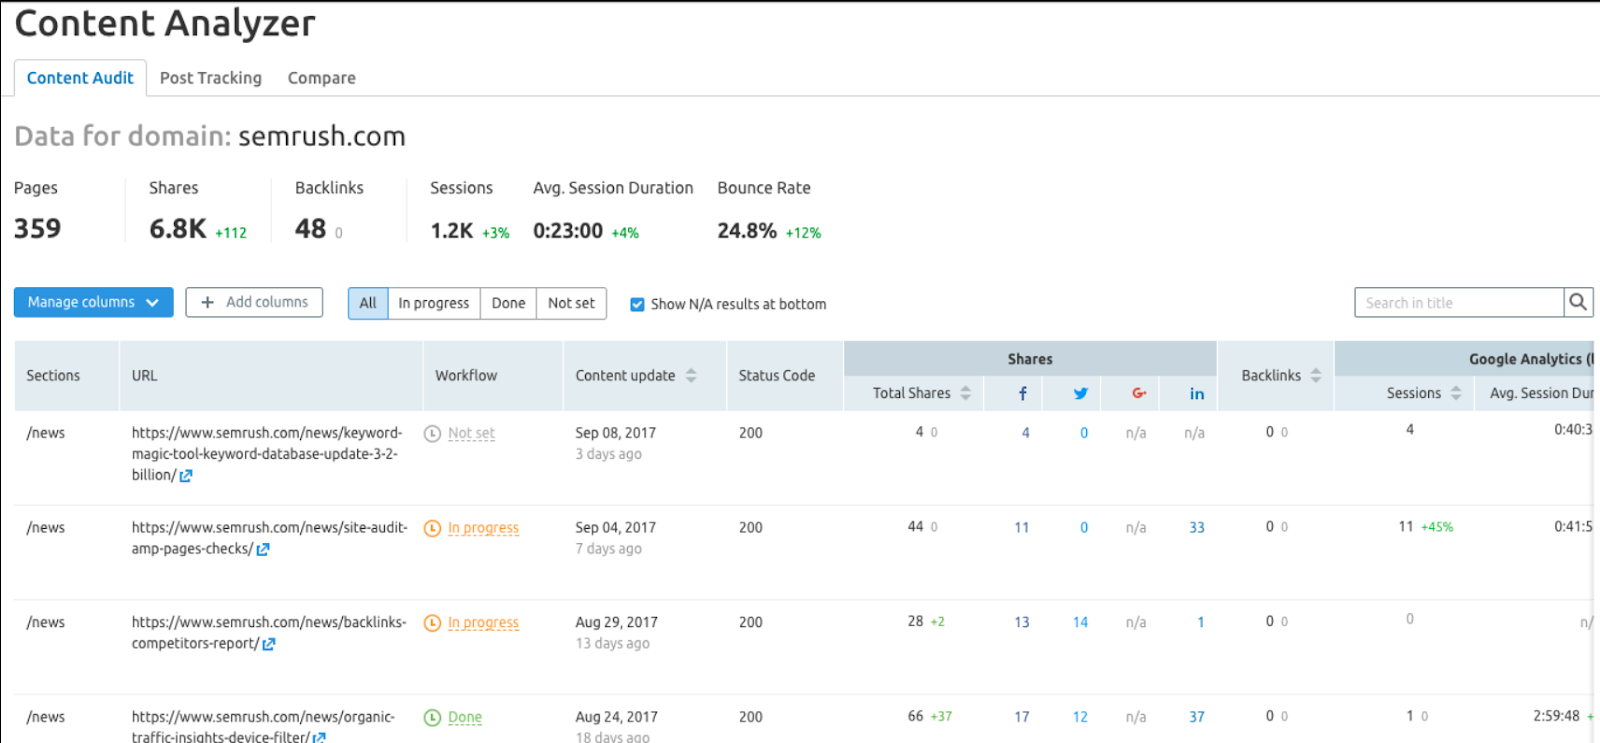This screenshot has width=1600, height=743.
Task: Open Done workflow status dropdown in fourth row
Action: [x=464, y=718]
